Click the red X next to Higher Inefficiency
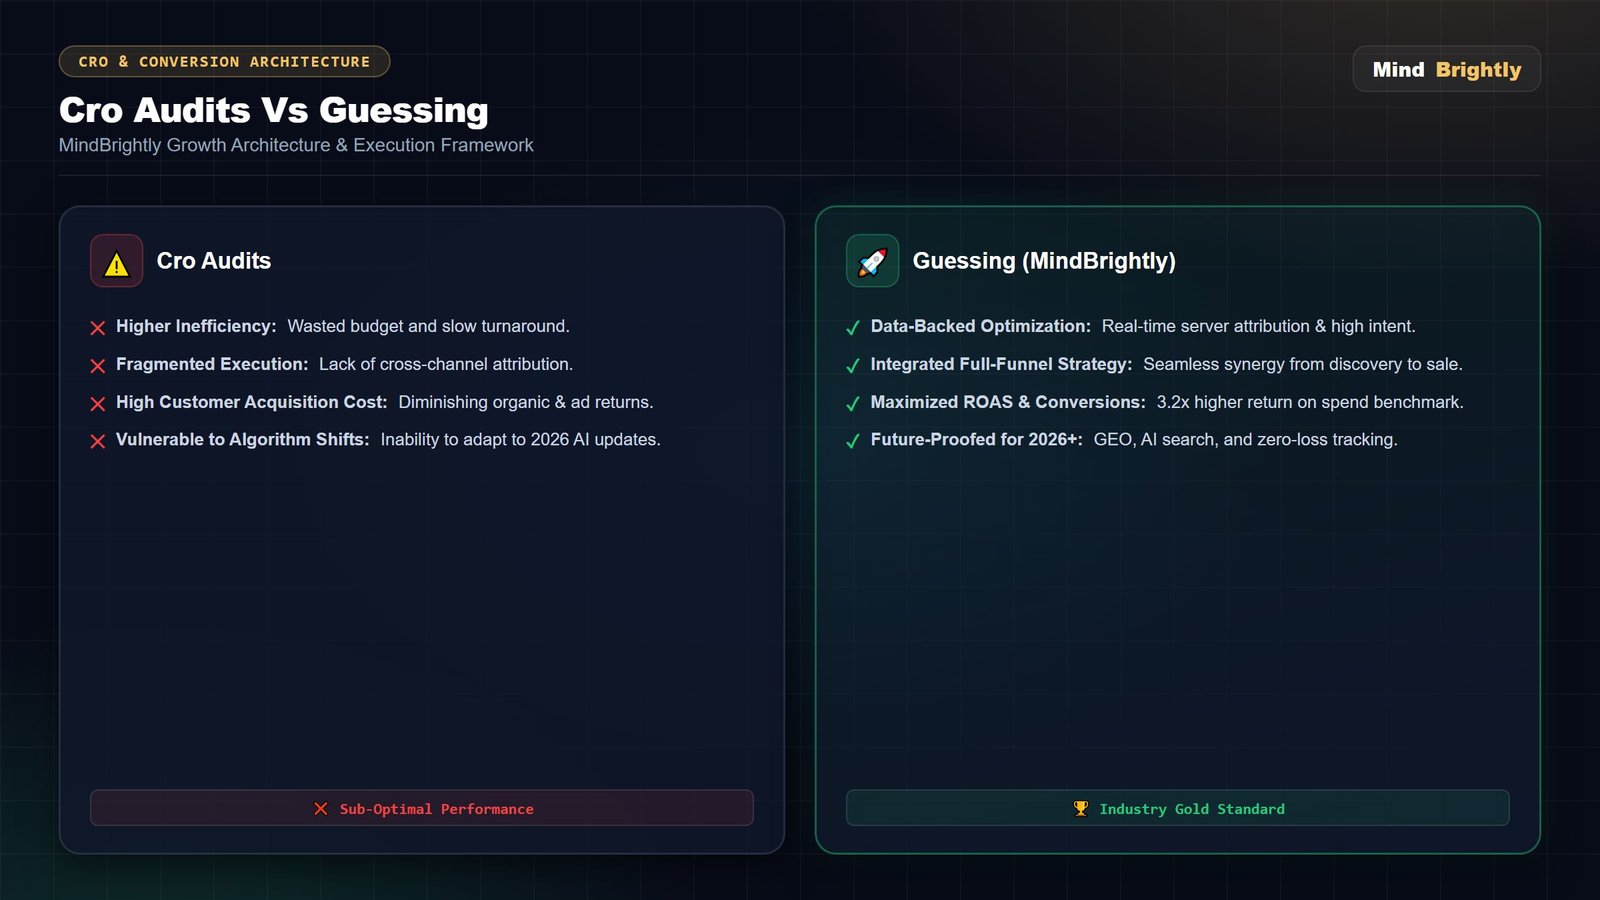 coord(98,328)
